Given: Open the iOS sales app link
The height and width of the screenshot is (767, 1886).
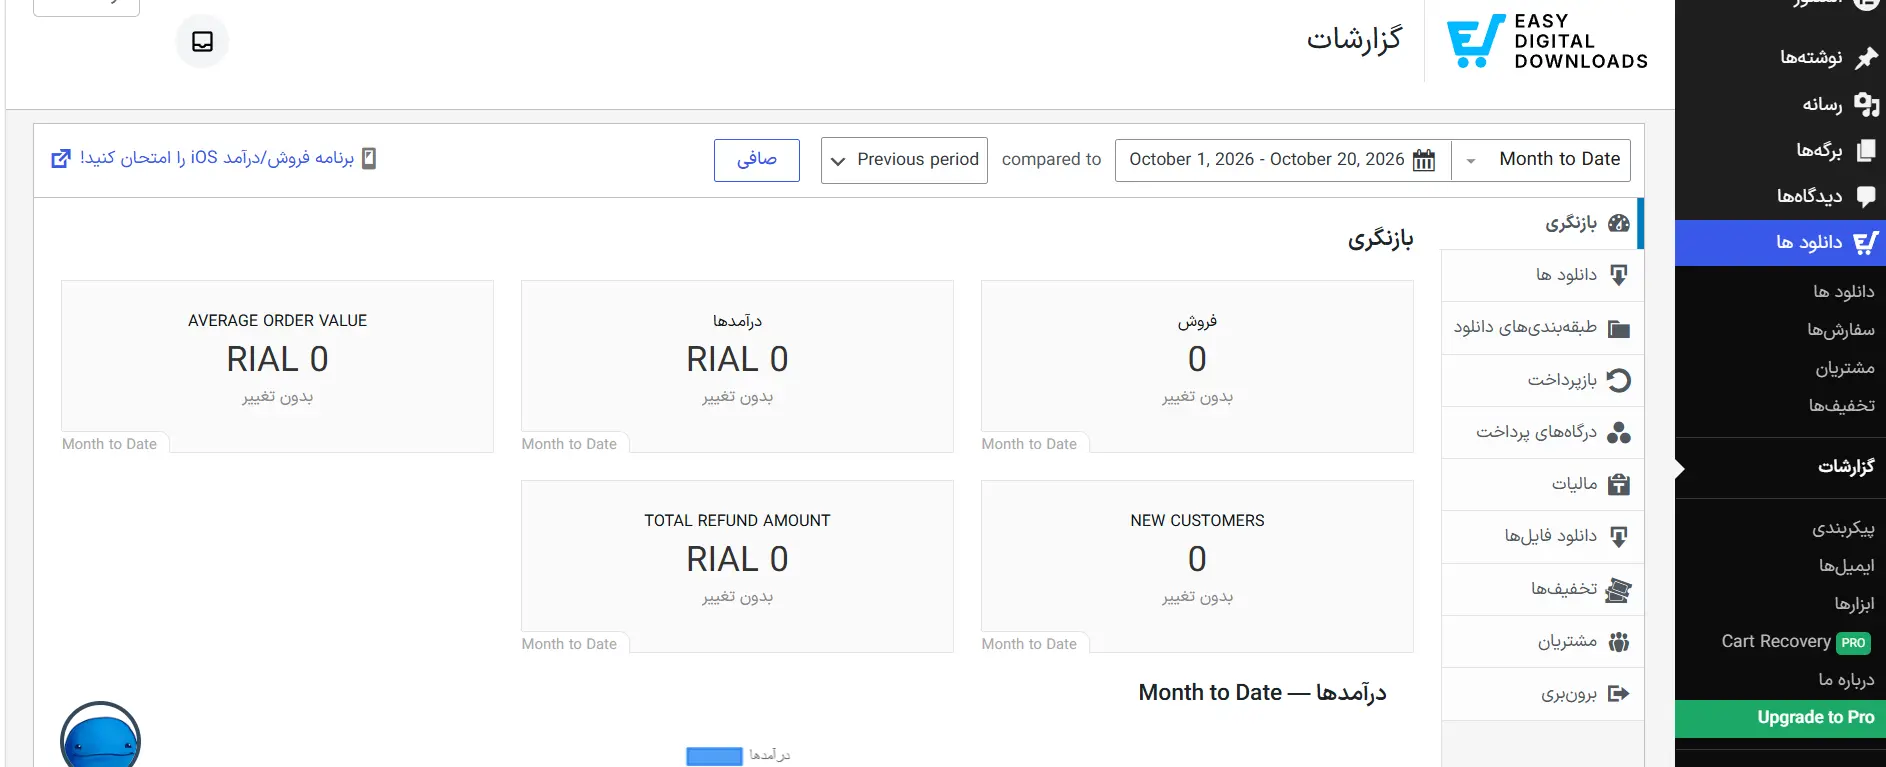Looking at the screenshot, I should [x=214, y=158].
